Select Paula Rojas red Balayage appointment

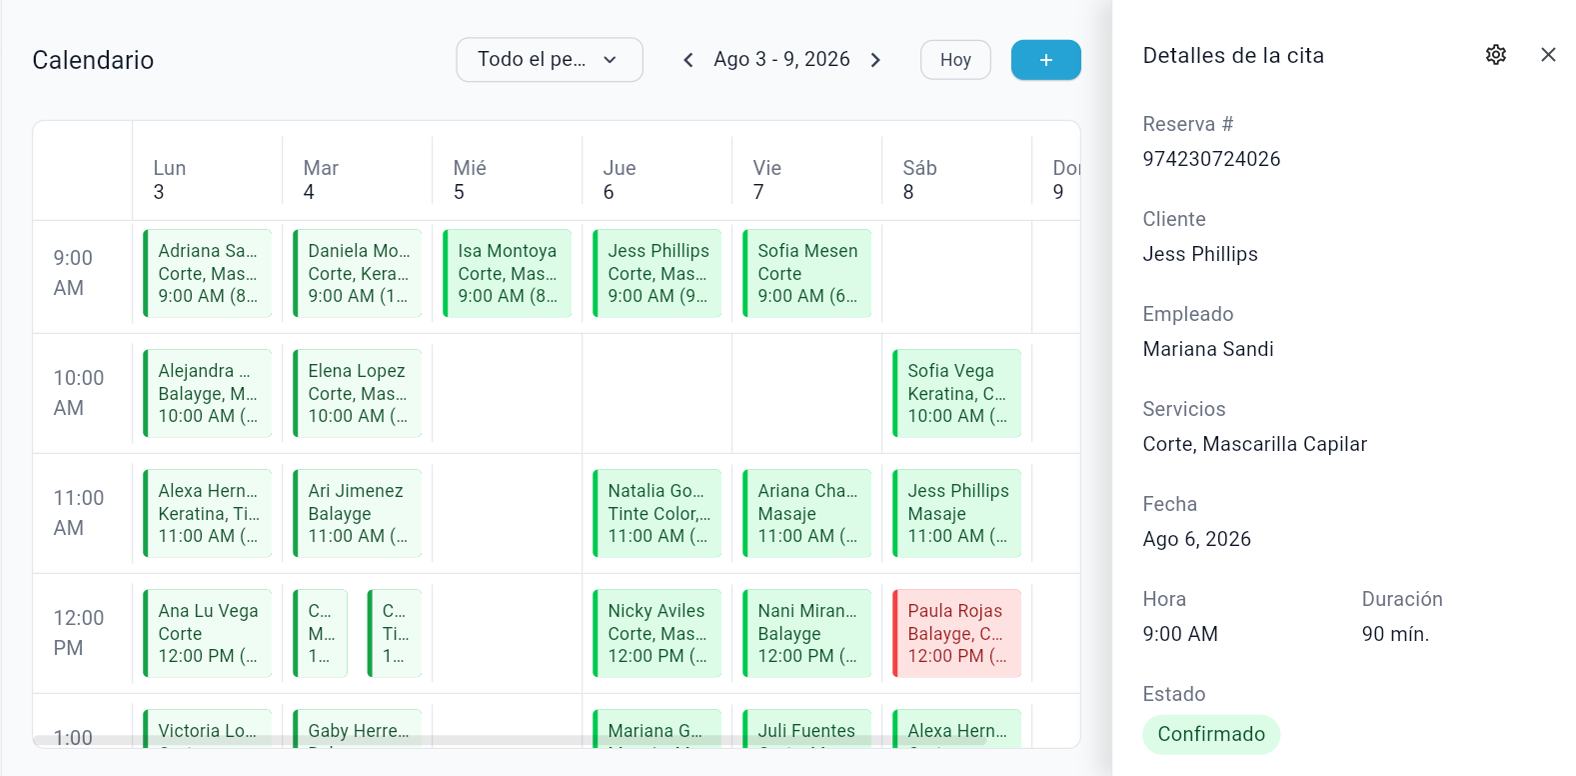(x=957, y=633)
